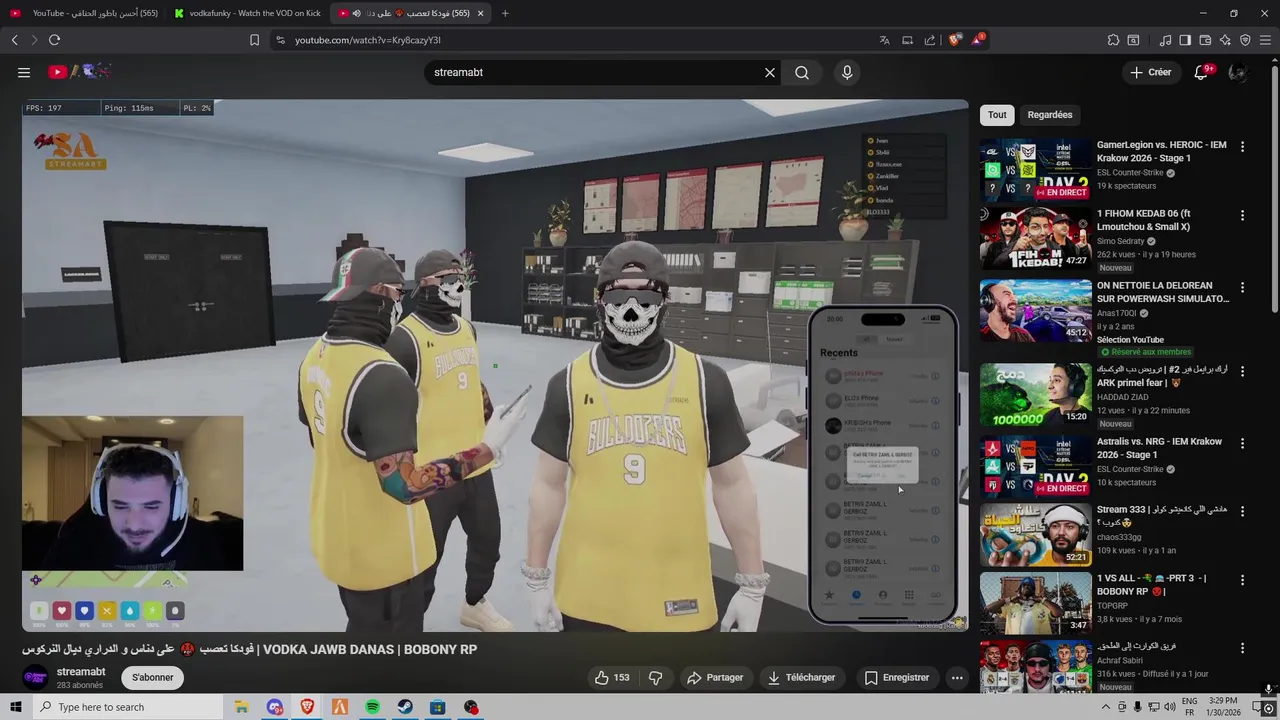Clear the streamabt search text

770,72
